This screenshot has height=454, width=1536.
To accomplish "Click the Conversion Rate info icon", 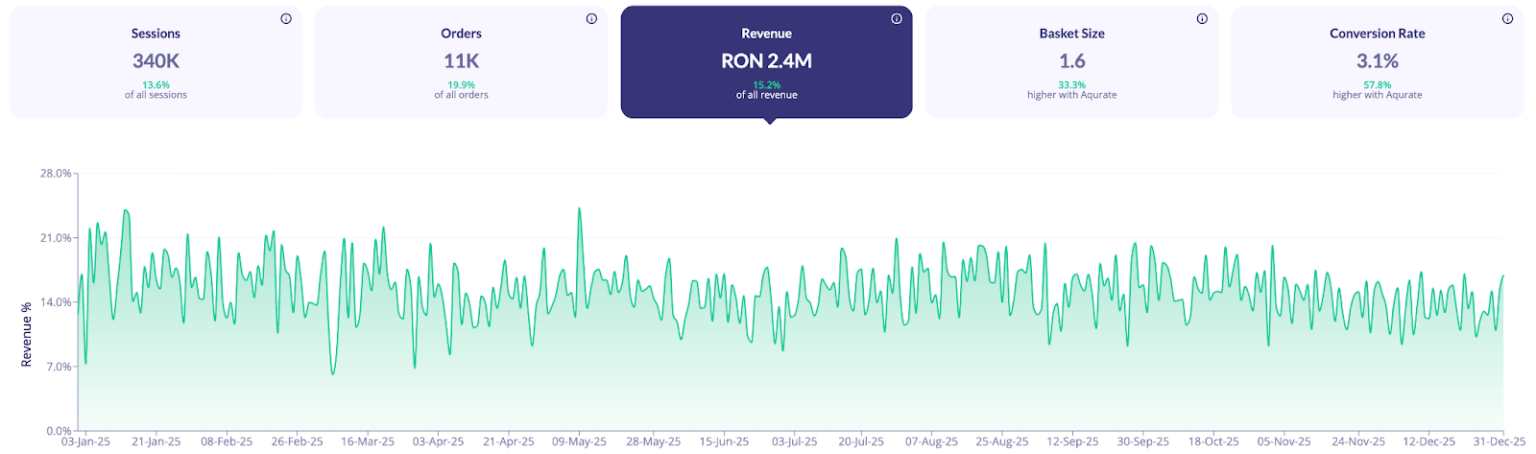I will point(1508,19).
